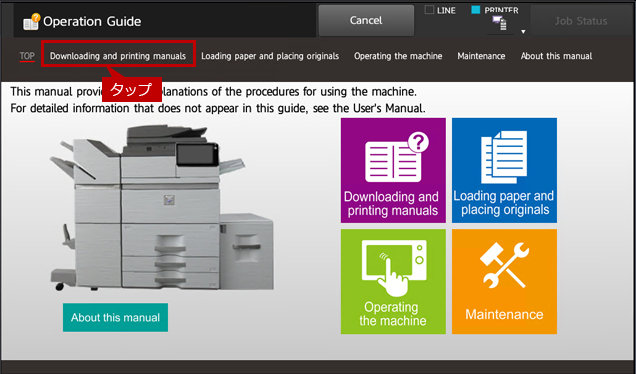Expand the status dropdown arrow near PRINTER

[x=523, y=32]
